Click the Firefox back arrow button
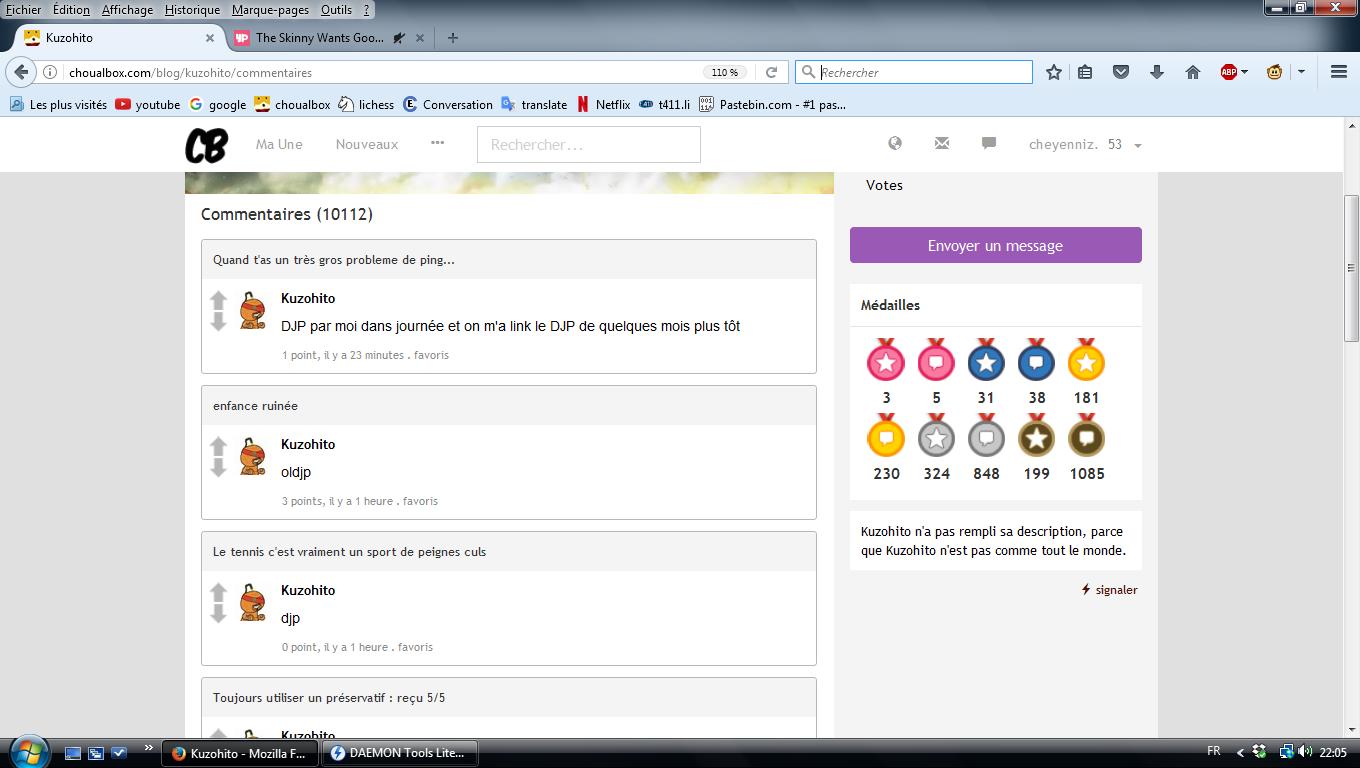 tap(21, 72)
